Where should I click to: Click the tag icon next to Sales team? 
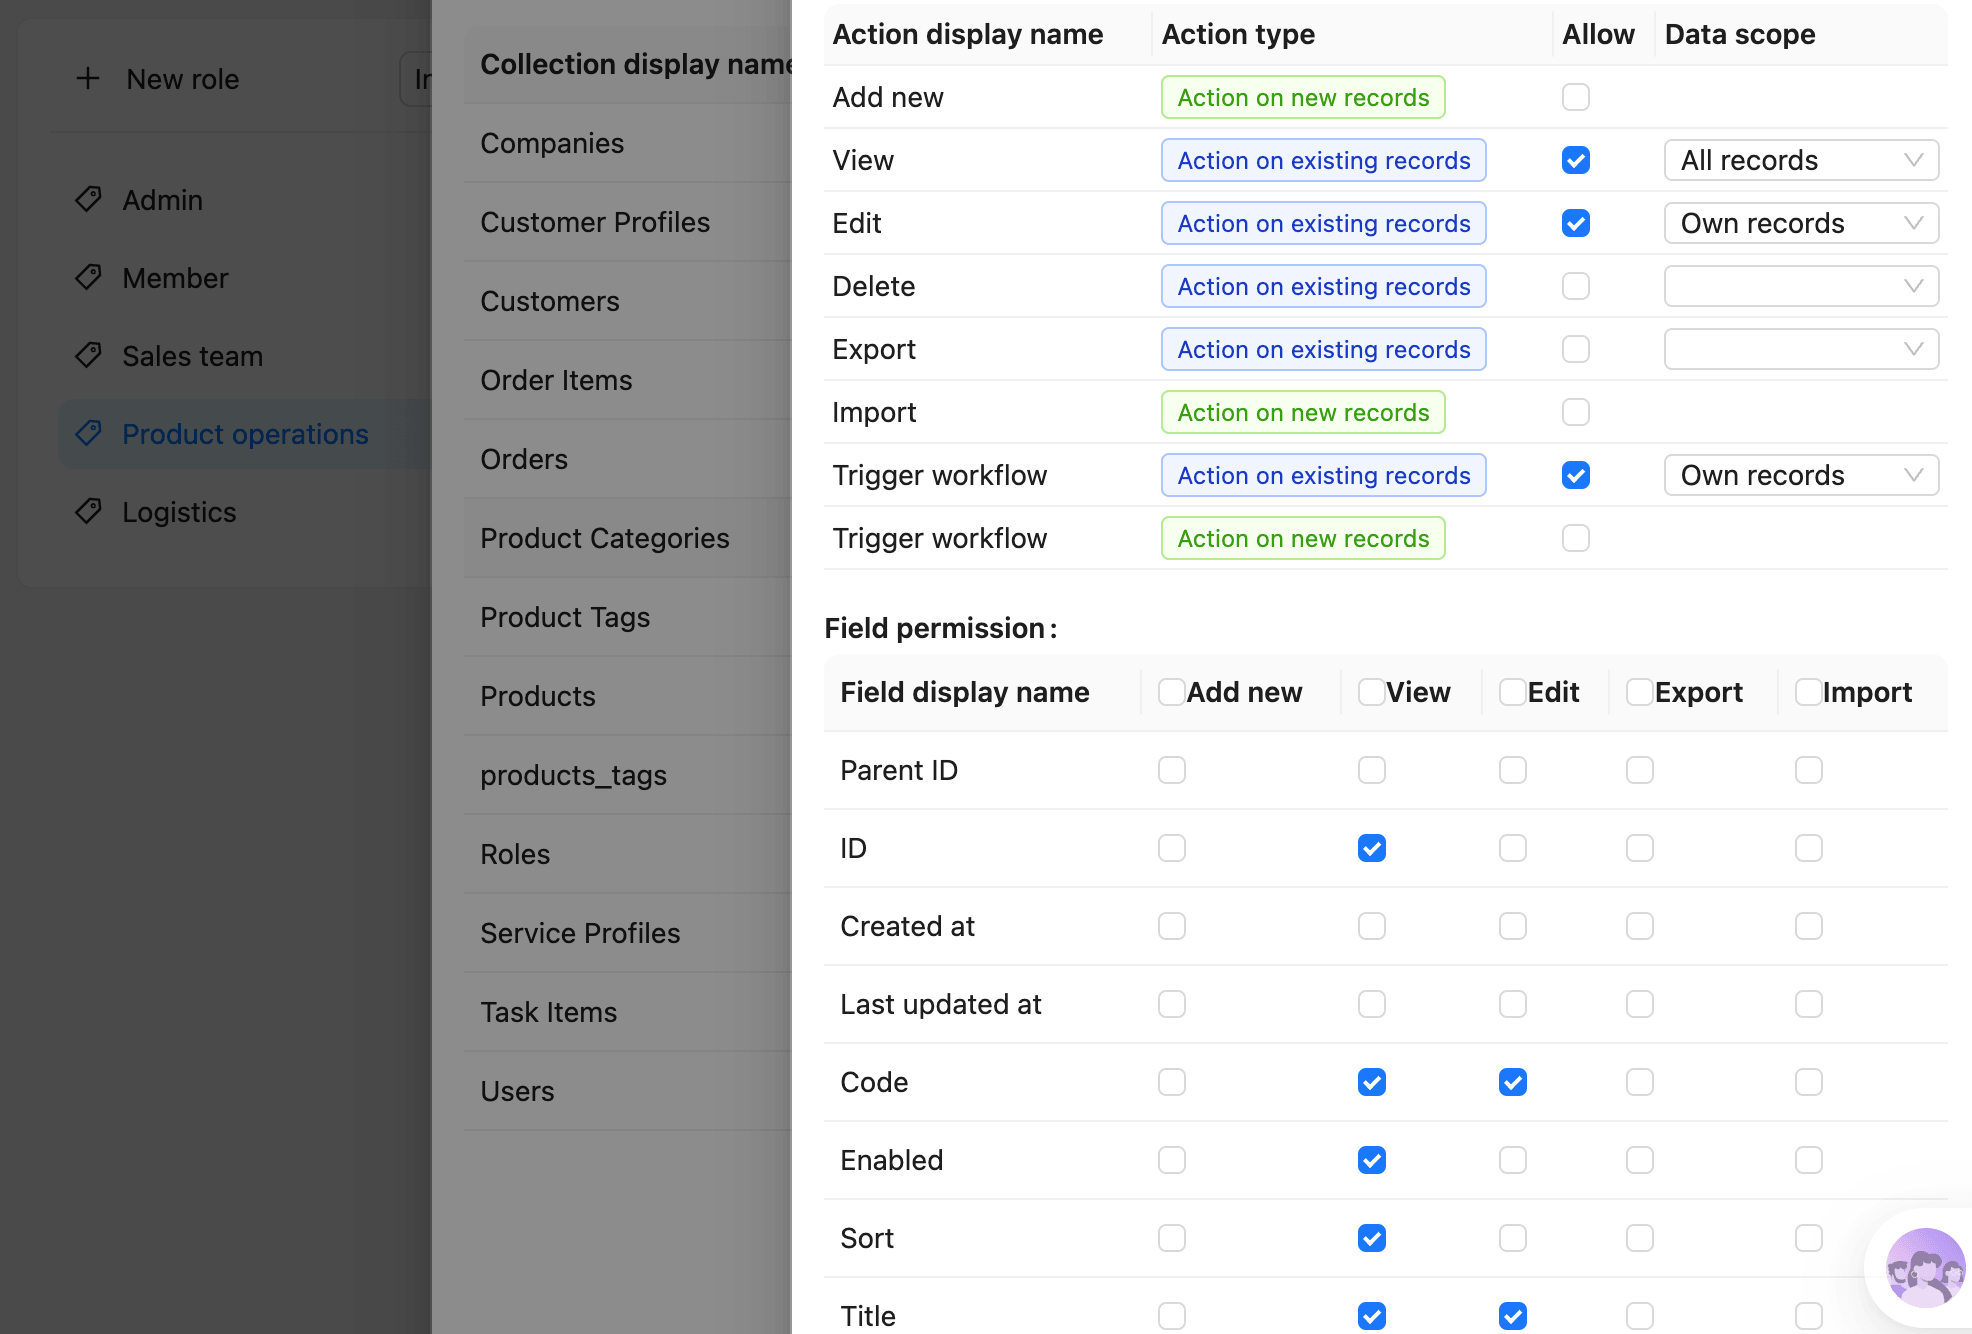88,355
